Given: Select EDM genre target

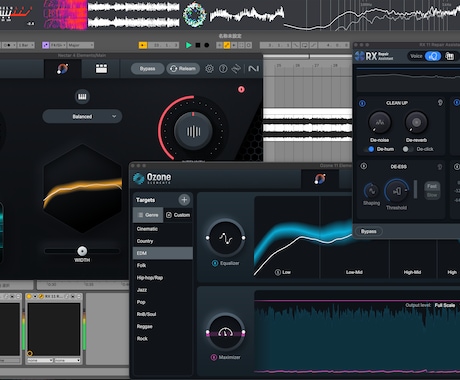Looking at the screenshot, I should [x=163, y=253].
